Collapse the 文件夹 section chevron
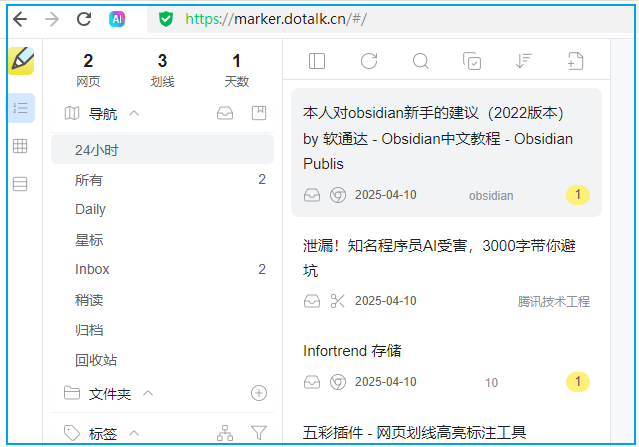The height and width of the screenshot is (447, 639). click(x=148, y=393)
